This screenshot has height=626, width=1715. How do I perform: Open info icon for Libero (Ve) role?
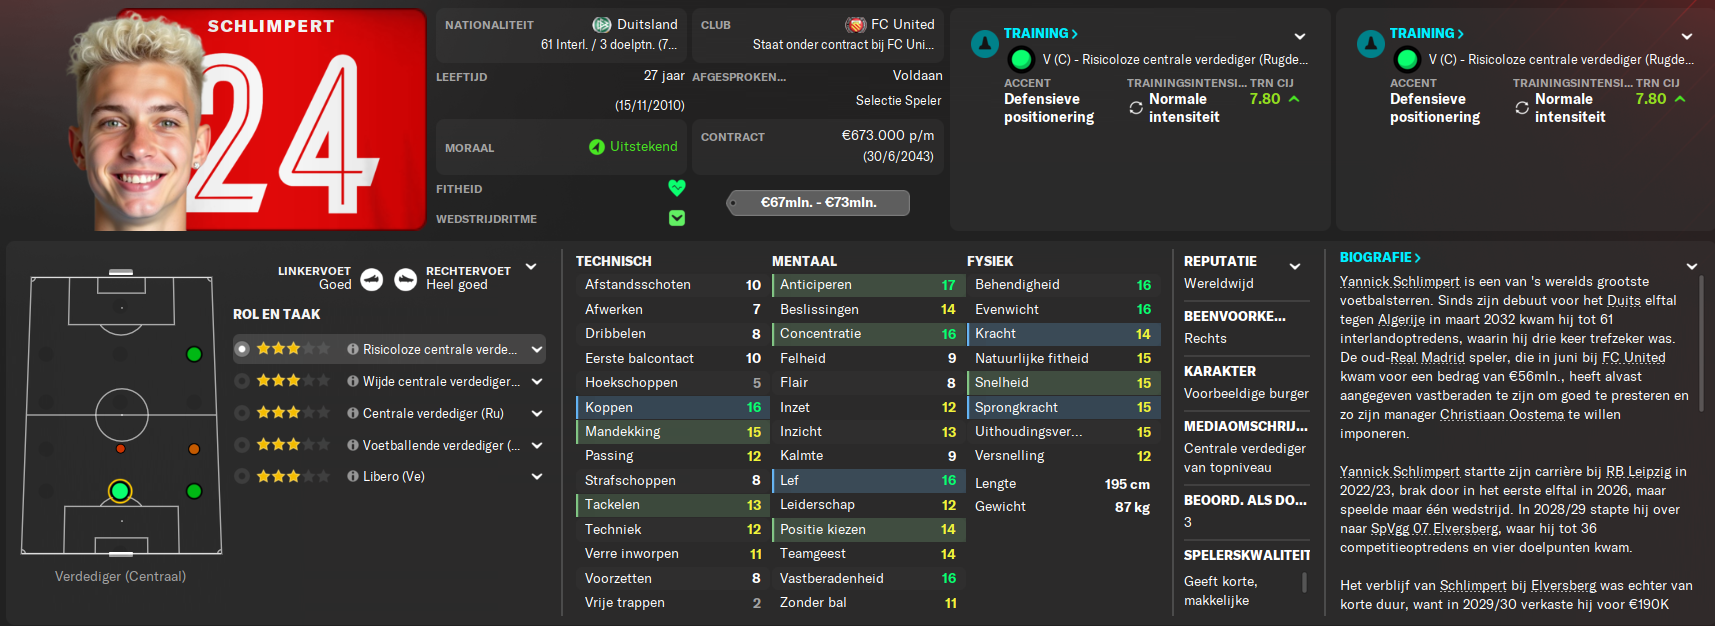(353, 476)
